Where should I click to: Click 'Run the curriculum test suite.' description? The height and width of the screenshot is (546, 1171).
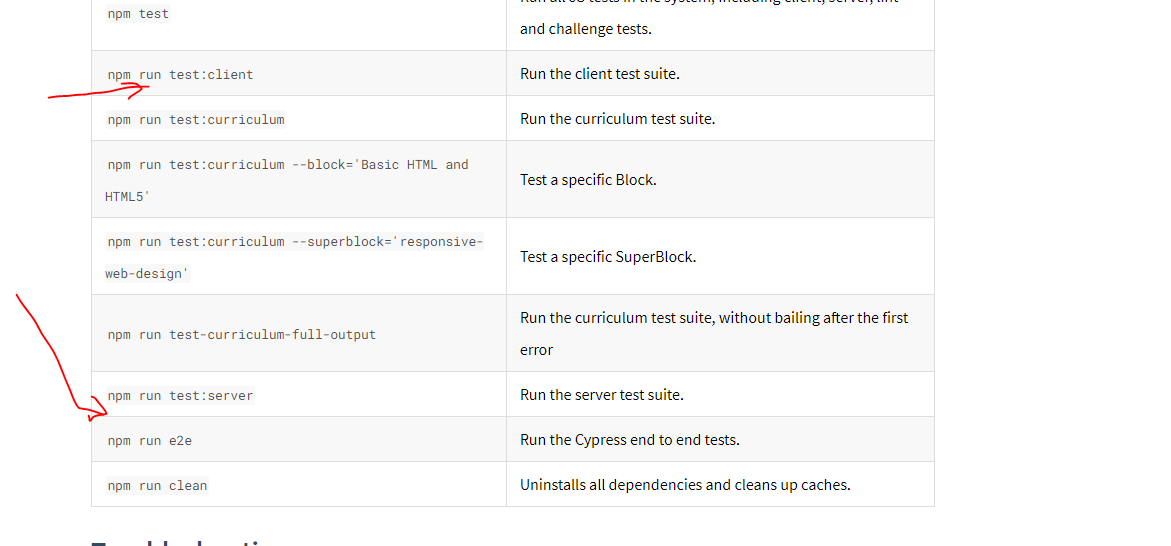coord(618,119)
